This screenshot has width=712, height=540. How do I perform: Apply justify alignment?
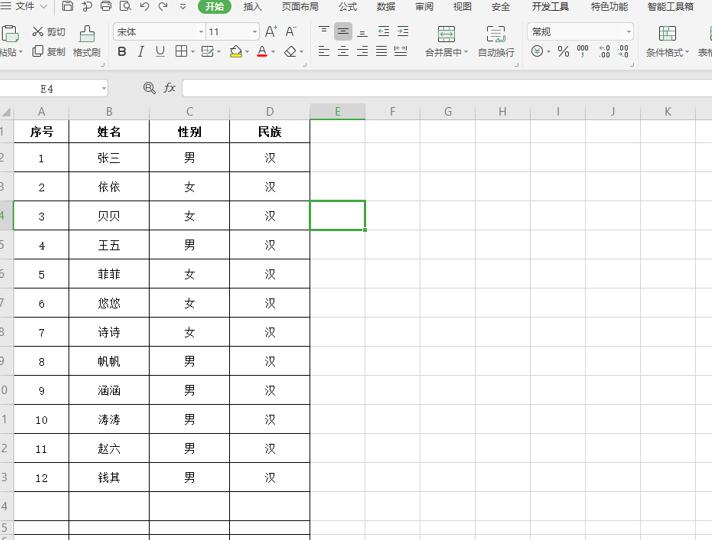tap(381, 51)
